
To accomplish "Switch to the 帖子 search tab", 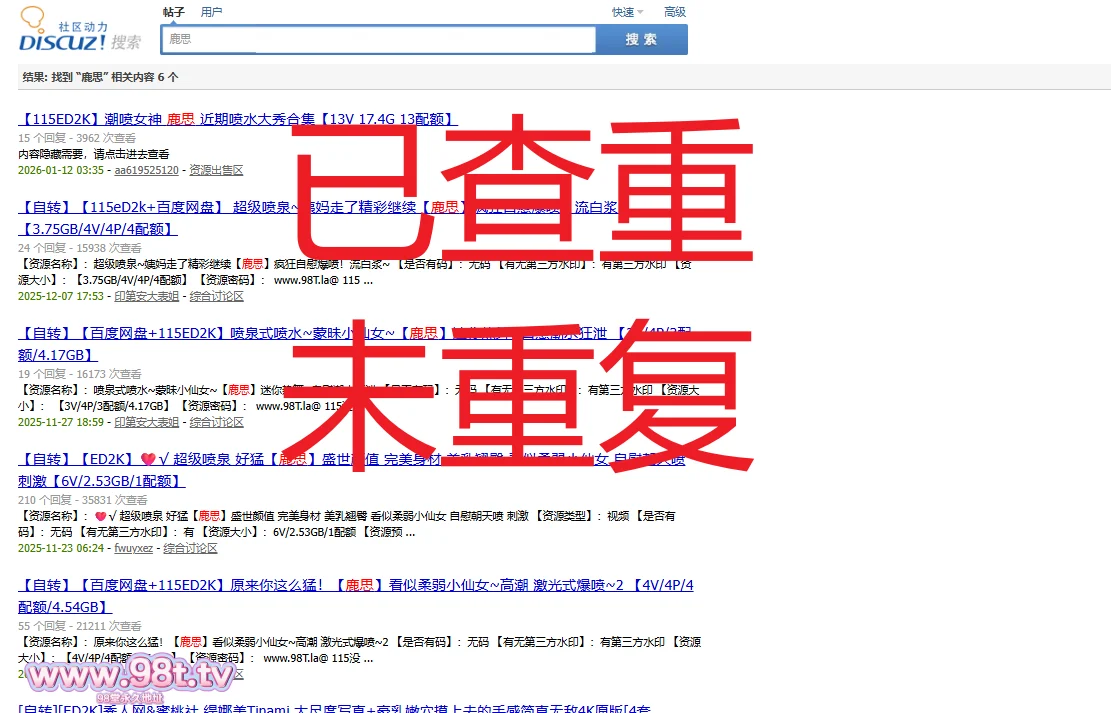I will click(x=173, y=12).
